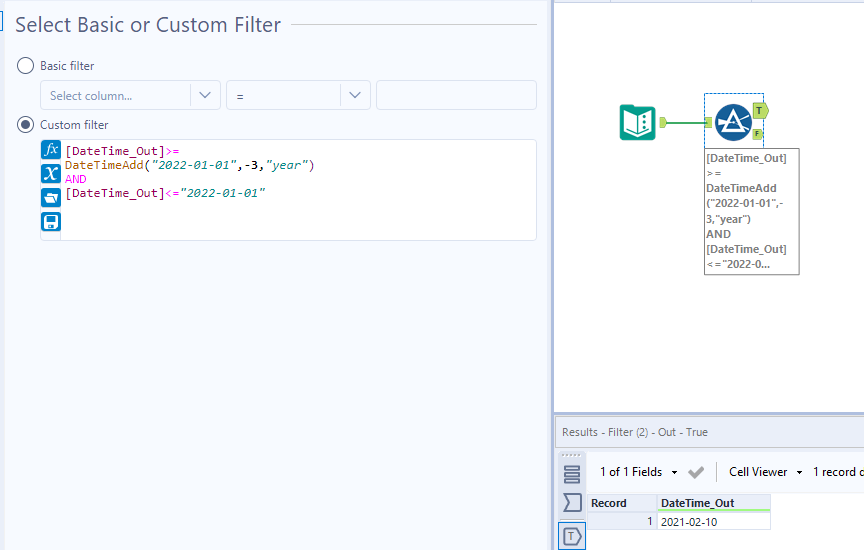Click the Results - Filter (2) - Out - True title
This screenshot has height=550, width=864.
635,432
